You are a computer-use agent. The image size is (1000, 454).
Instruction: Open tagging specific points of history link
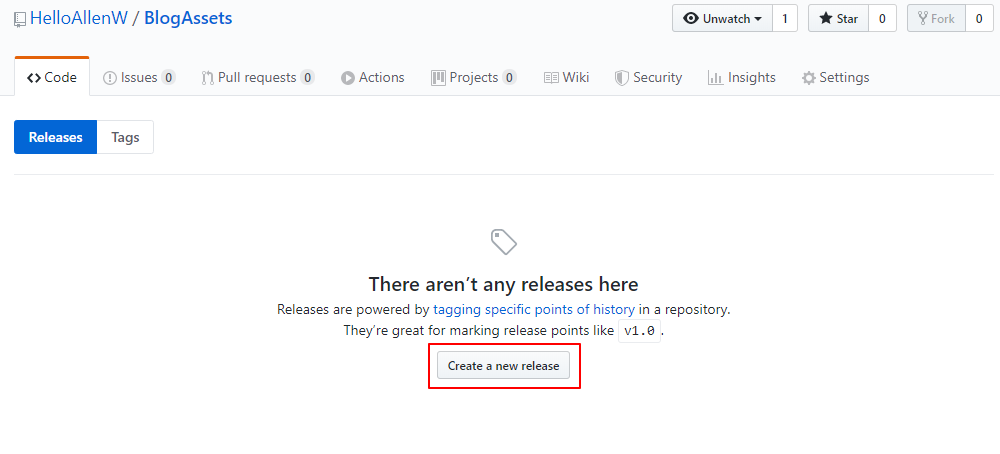(534, 310)
